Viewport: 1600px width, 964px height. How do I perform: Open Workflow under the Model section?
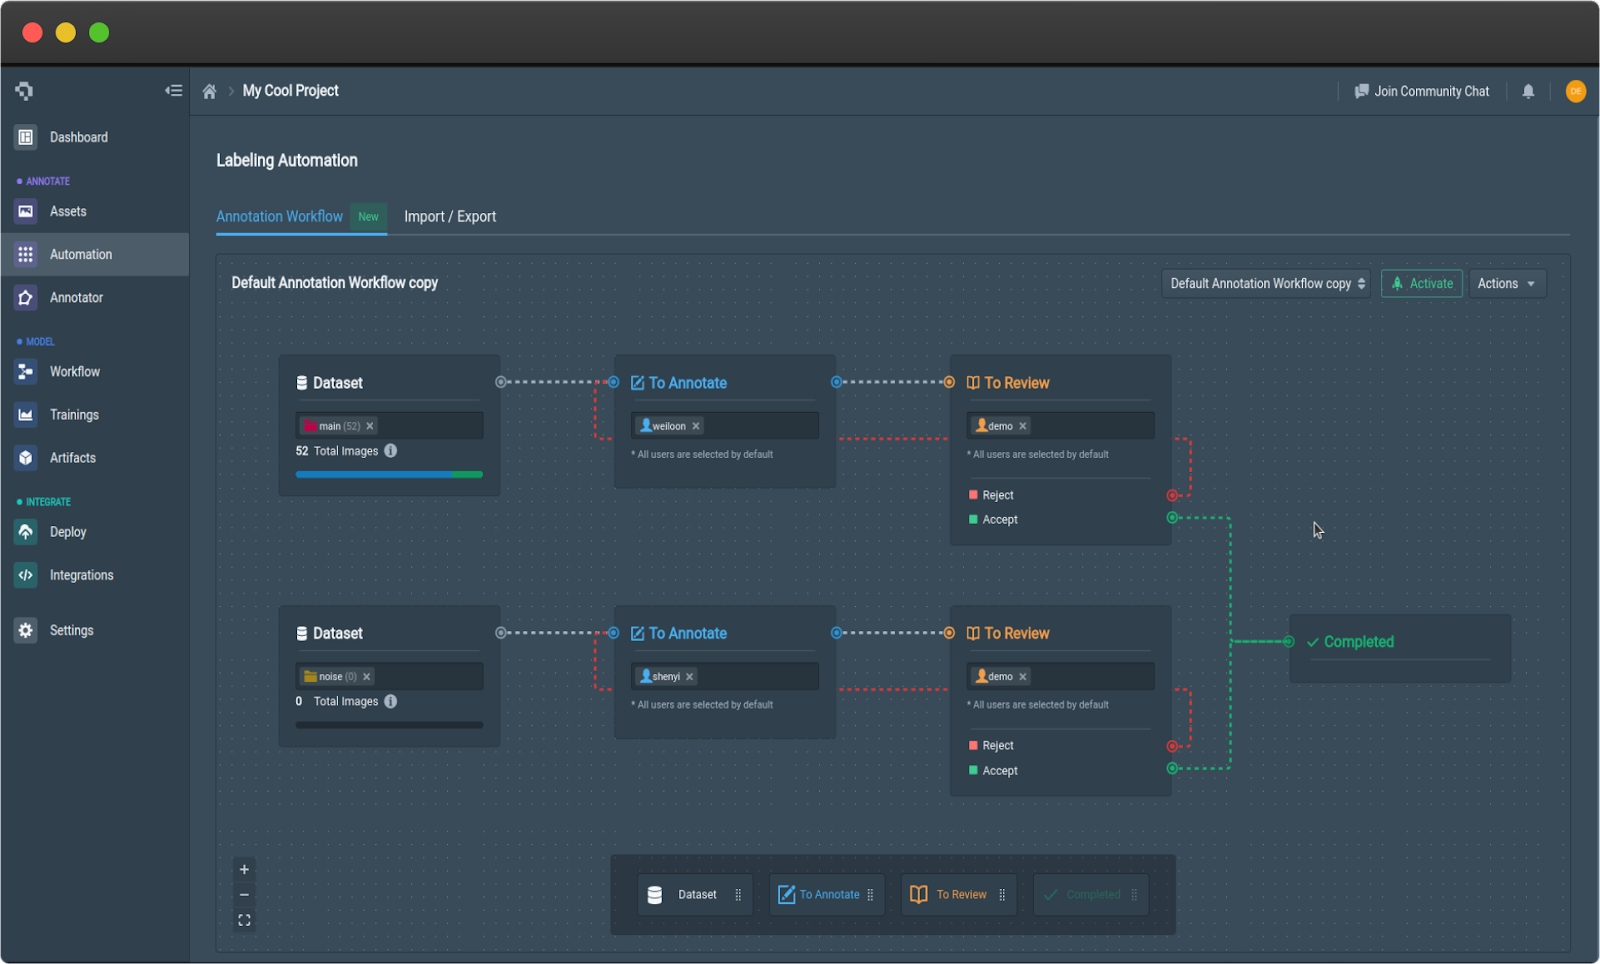[74, 371]
